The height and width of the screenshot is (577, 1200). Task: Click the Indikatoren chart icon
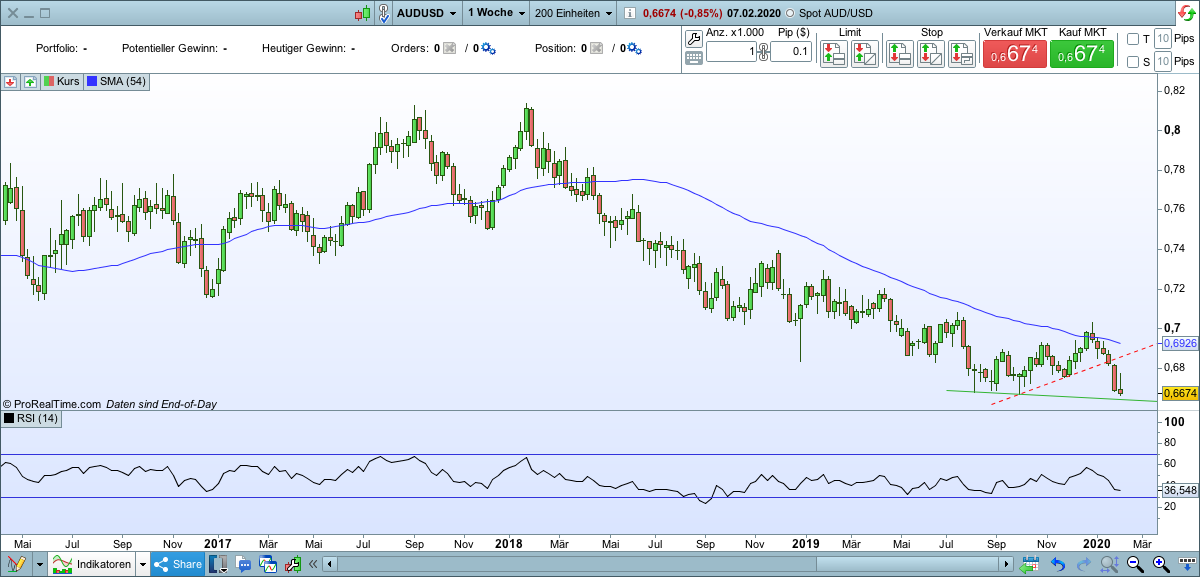pos(62,564)
